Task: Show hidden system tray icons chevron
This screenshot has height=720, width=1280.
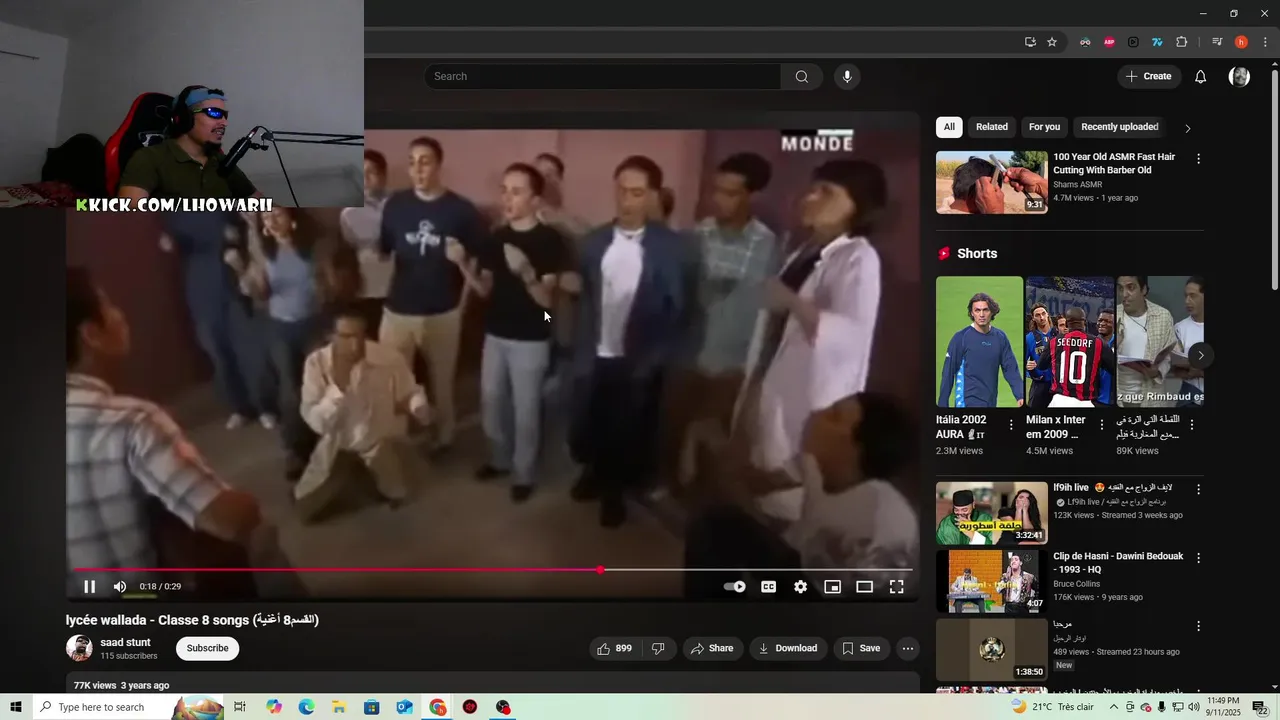Action: pos(1114,707)
